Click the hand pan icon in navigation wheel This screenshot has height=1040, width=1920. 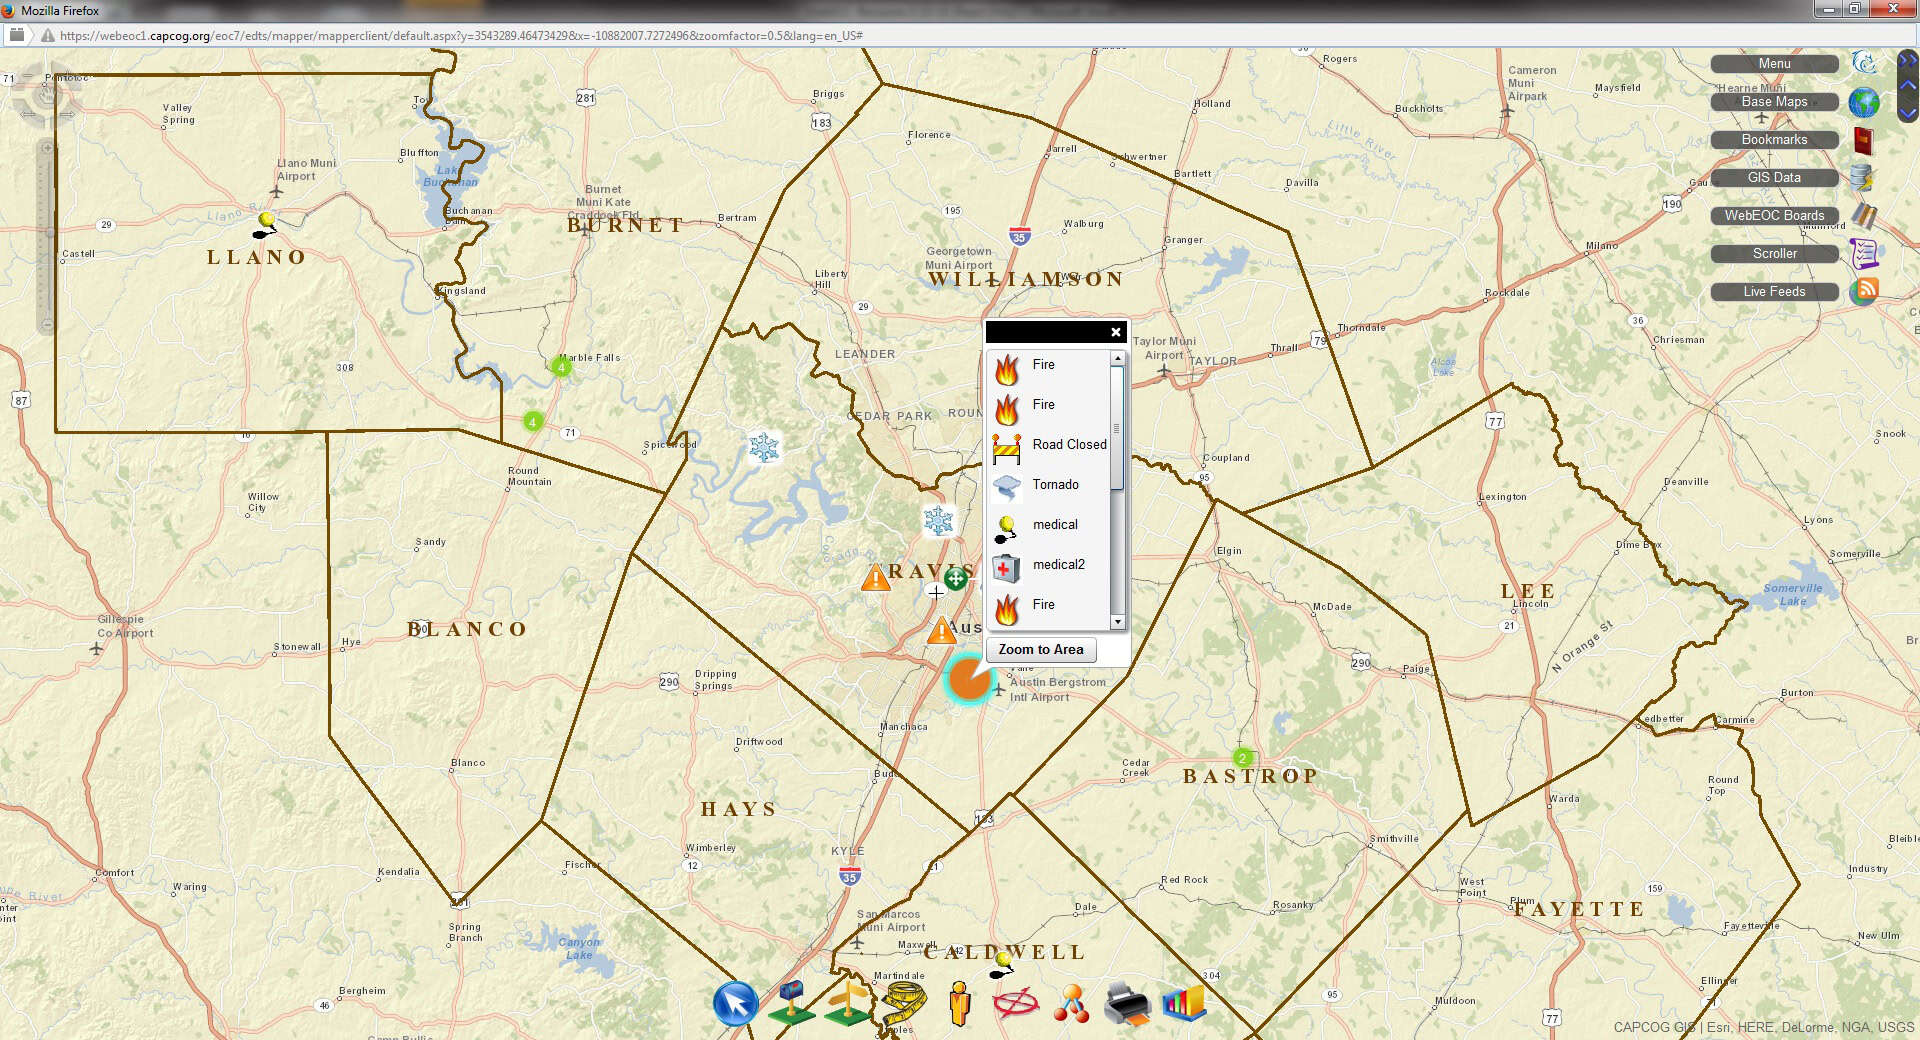click(x=47, y=97)
